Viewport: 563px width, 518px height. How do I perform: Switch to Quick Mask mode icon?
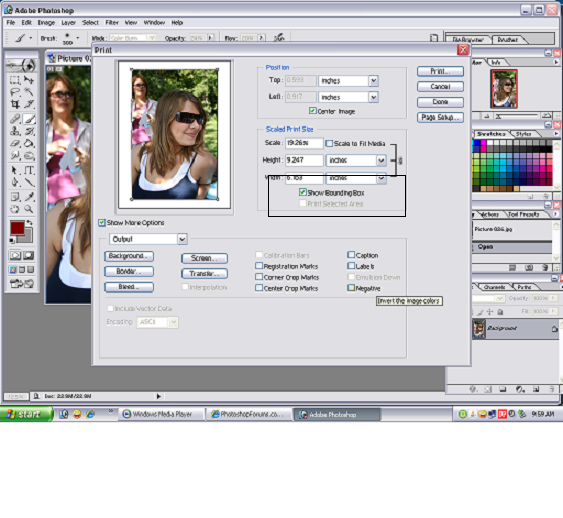click(x=29, y=256)
